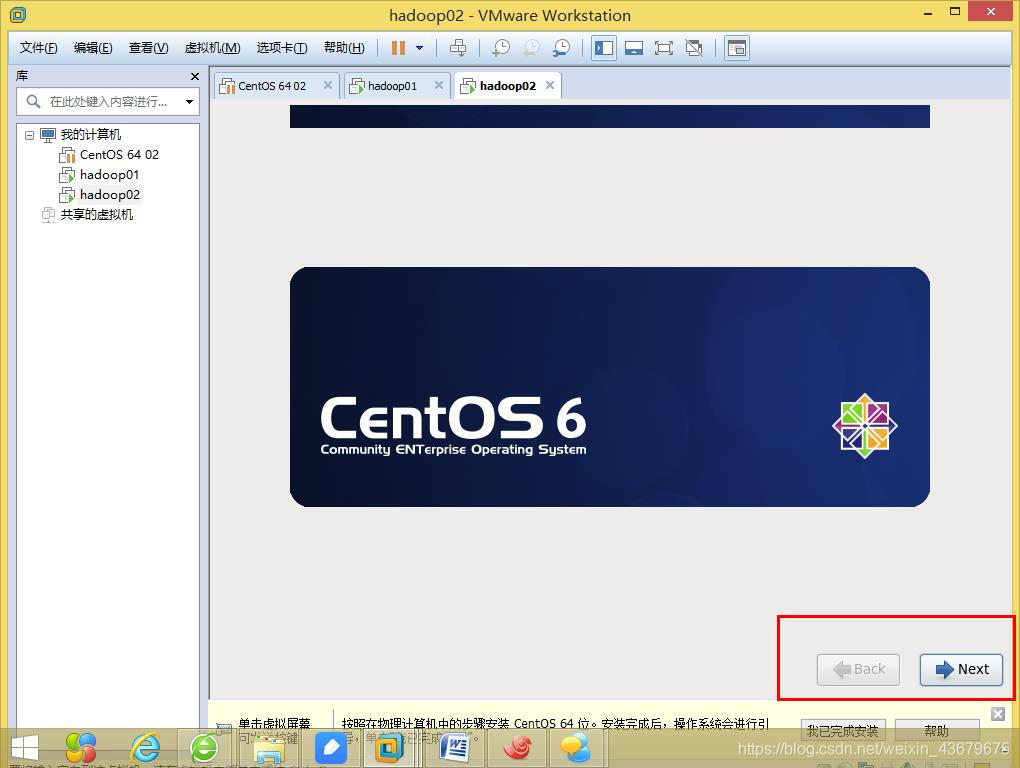Collapse the 我的计算机 tree node

pyautogui.click(x=29, y=135)
